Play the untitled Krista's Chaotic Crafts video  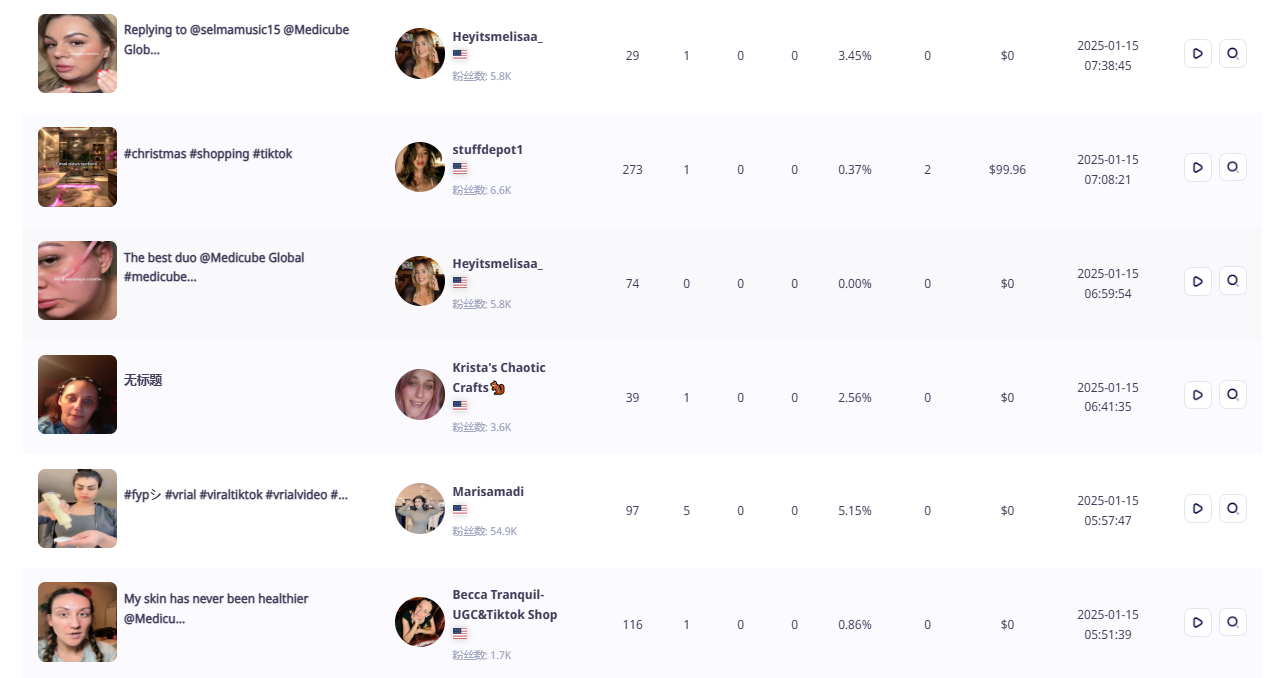pyautogui.click(x=1197, y=395)
